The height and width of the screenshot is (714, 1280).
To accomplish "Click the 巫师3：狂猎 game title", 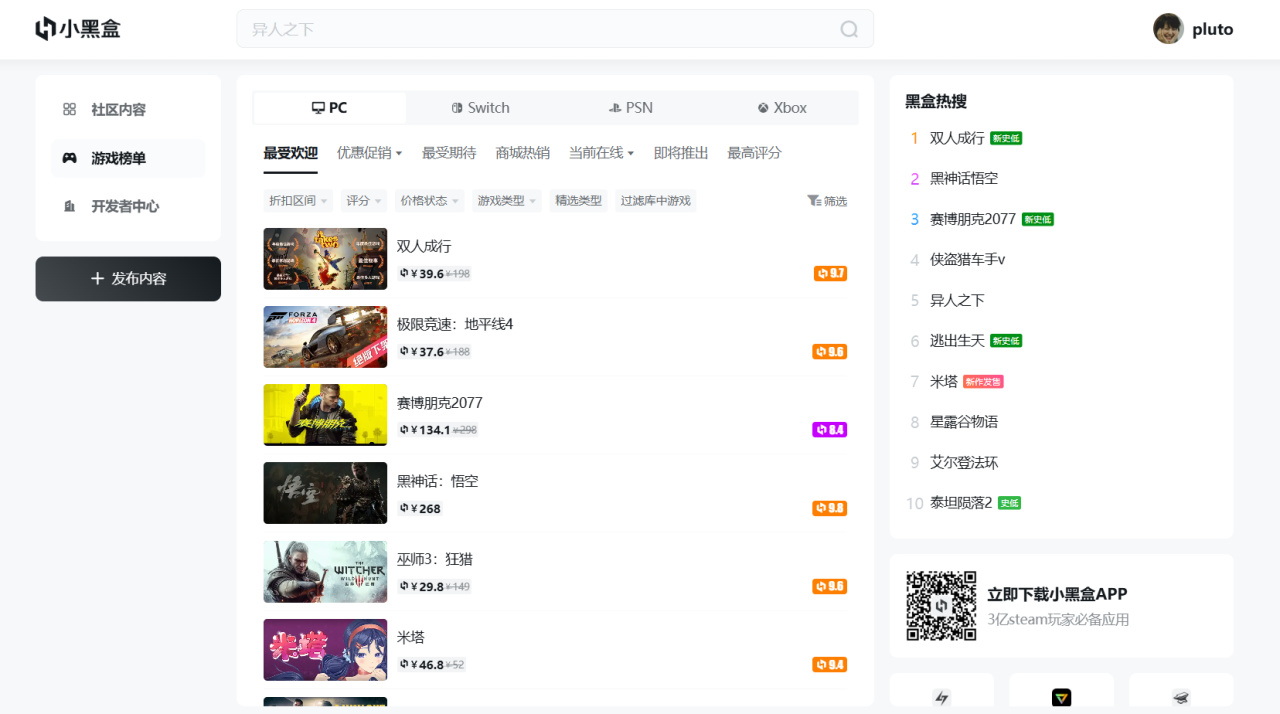I will 435,559.
